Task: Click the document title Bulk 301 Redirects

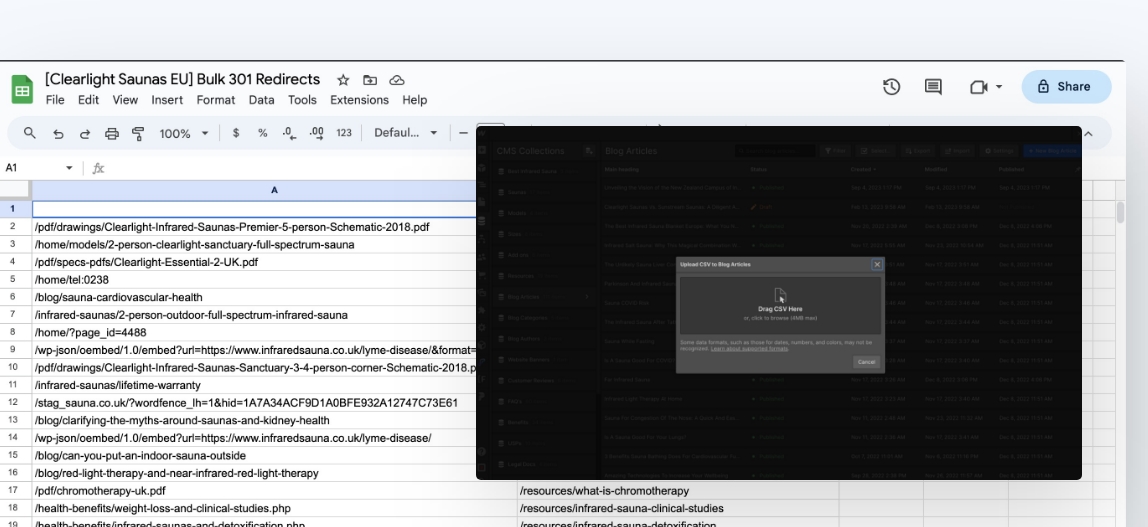Action: [x=182, y=79]
